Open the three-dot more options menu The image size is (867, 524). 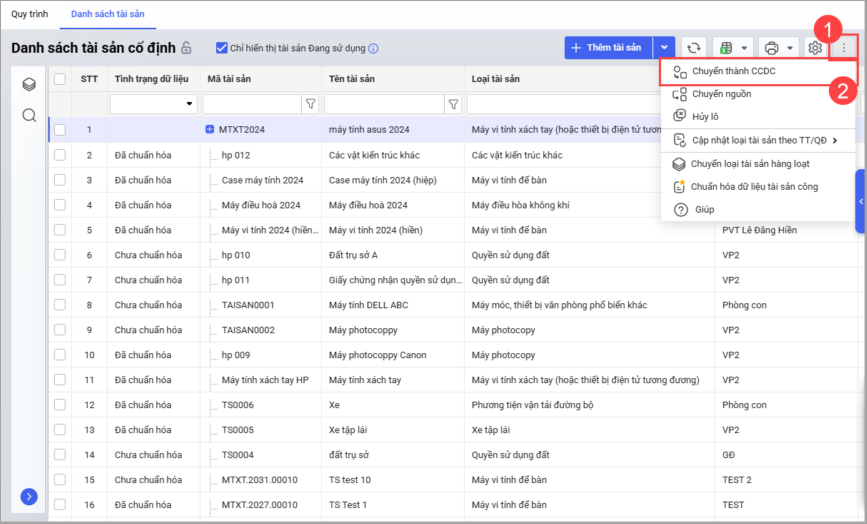(x=844, y=48)
